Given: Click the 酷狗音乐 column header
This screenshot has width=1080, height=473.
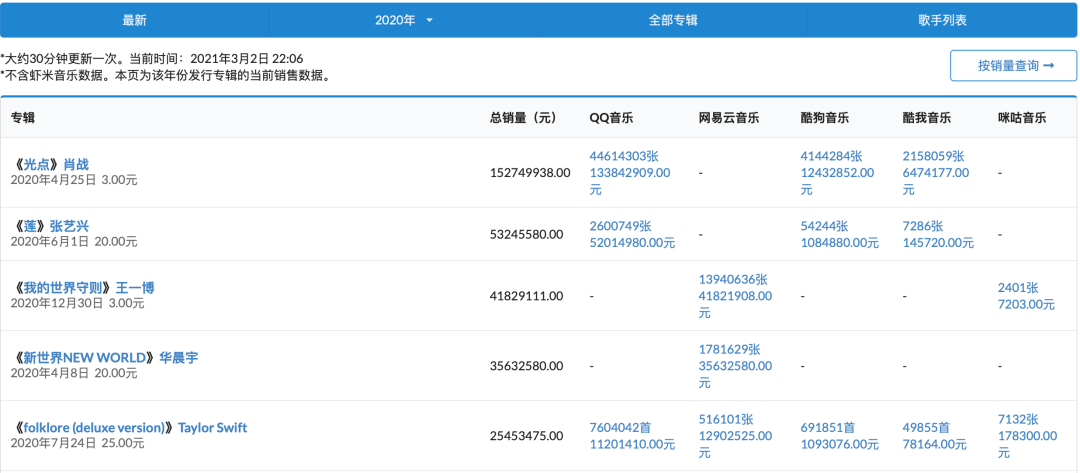Looking at the screenshot, I should [824, 118].
